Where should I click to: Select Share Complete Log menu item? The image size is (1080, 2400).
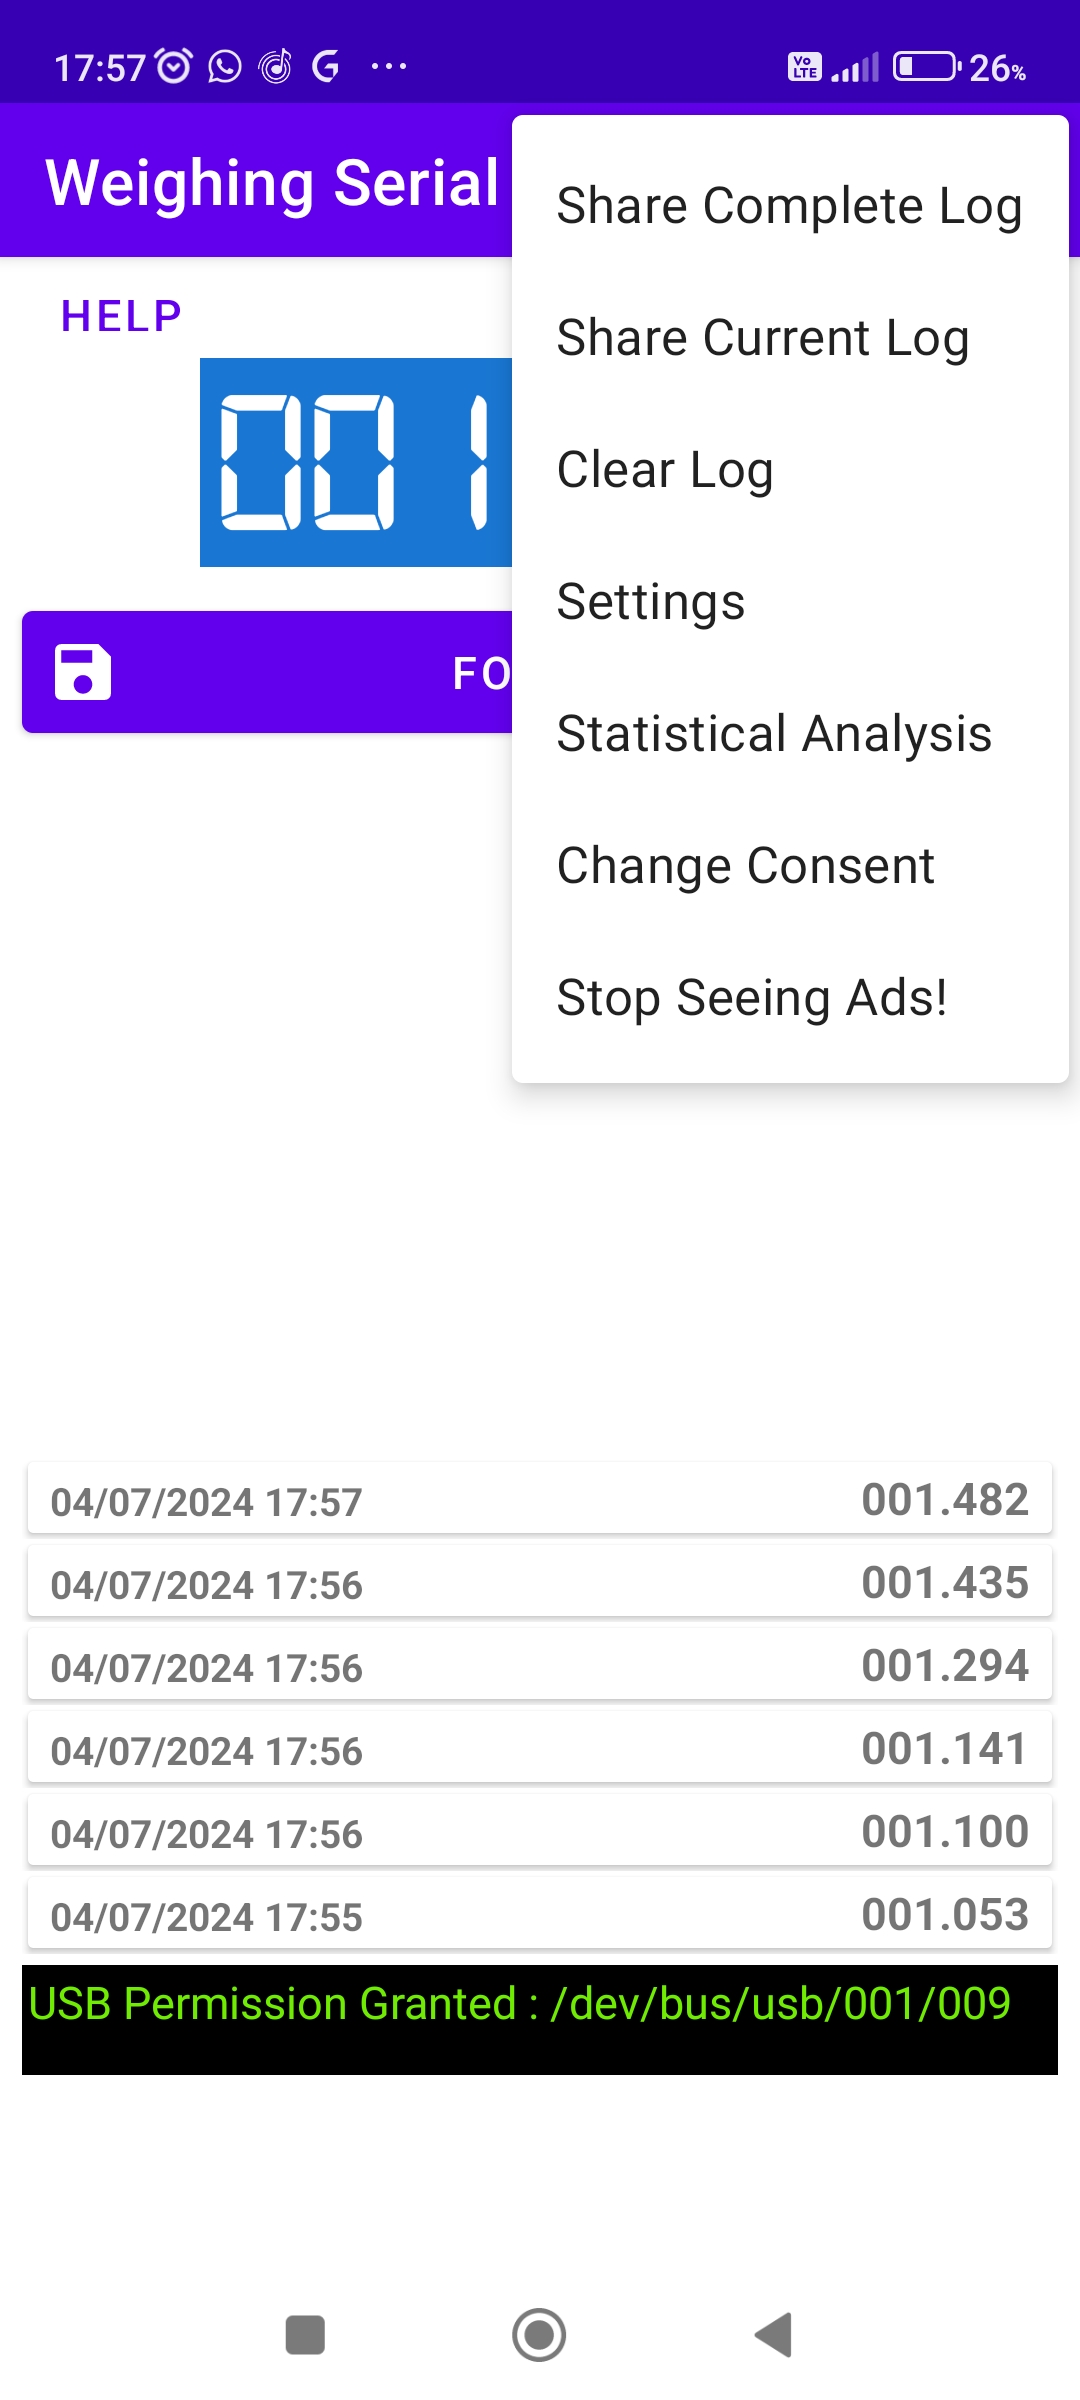click(789, 206)
